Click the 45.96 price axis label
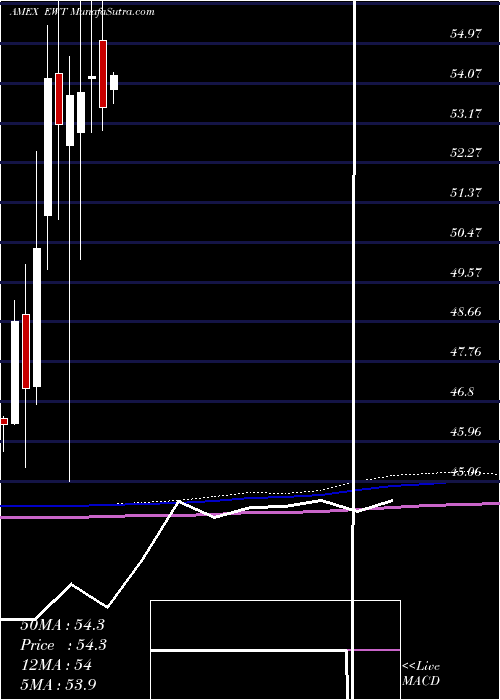500x700 pixels. (466, 431)
